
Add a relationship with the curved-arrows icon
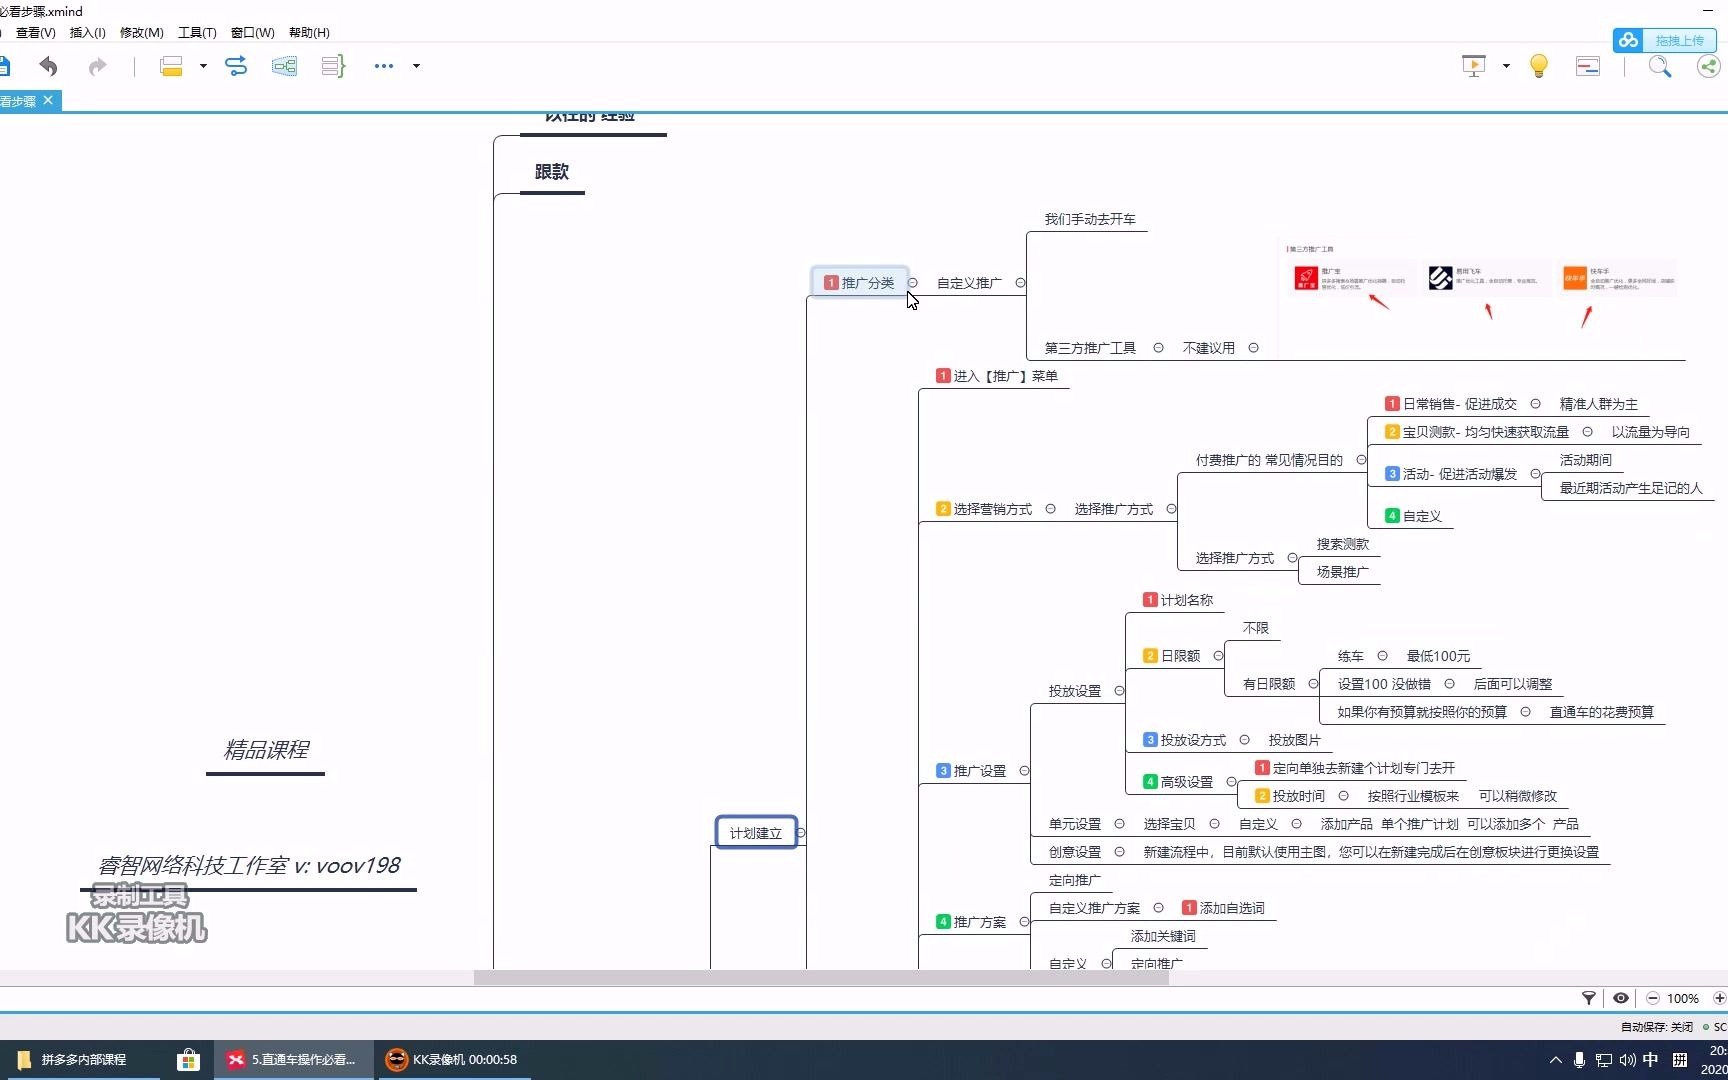tap(236, 66)
